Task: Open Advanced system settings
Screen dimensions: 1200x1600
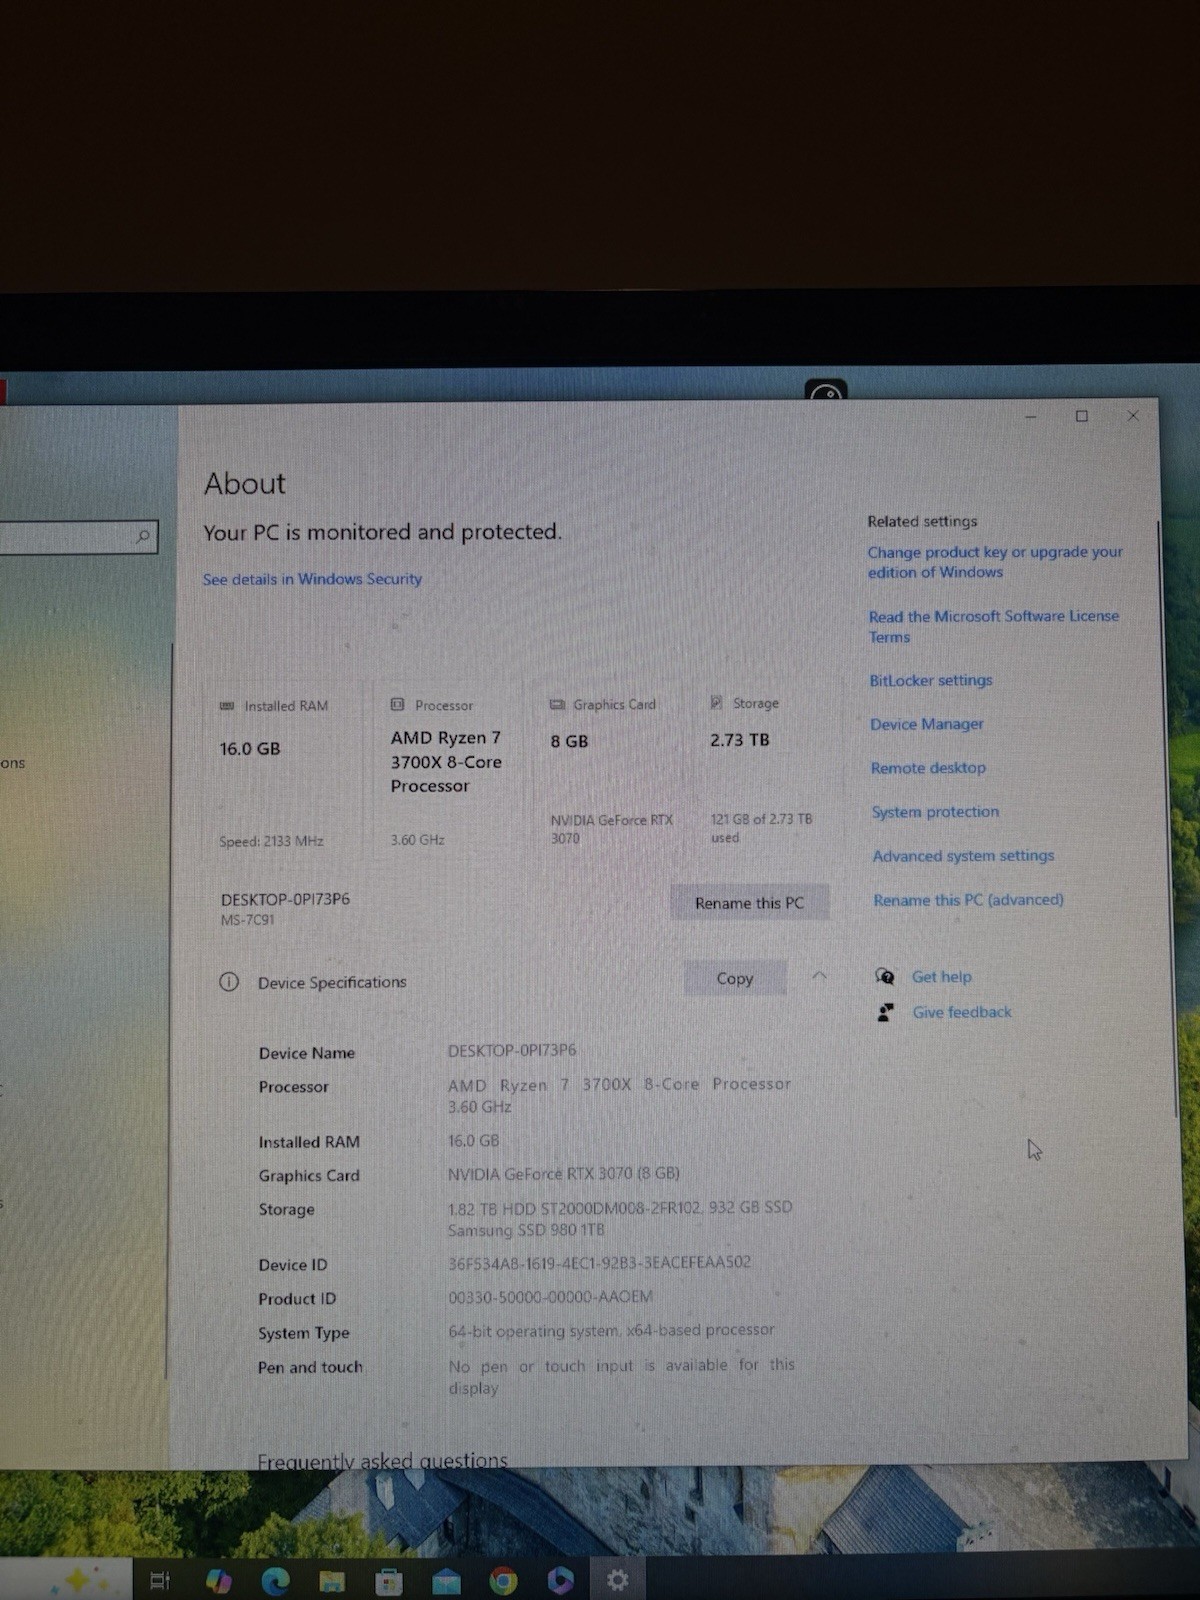Action: click(x=963, y=856)
